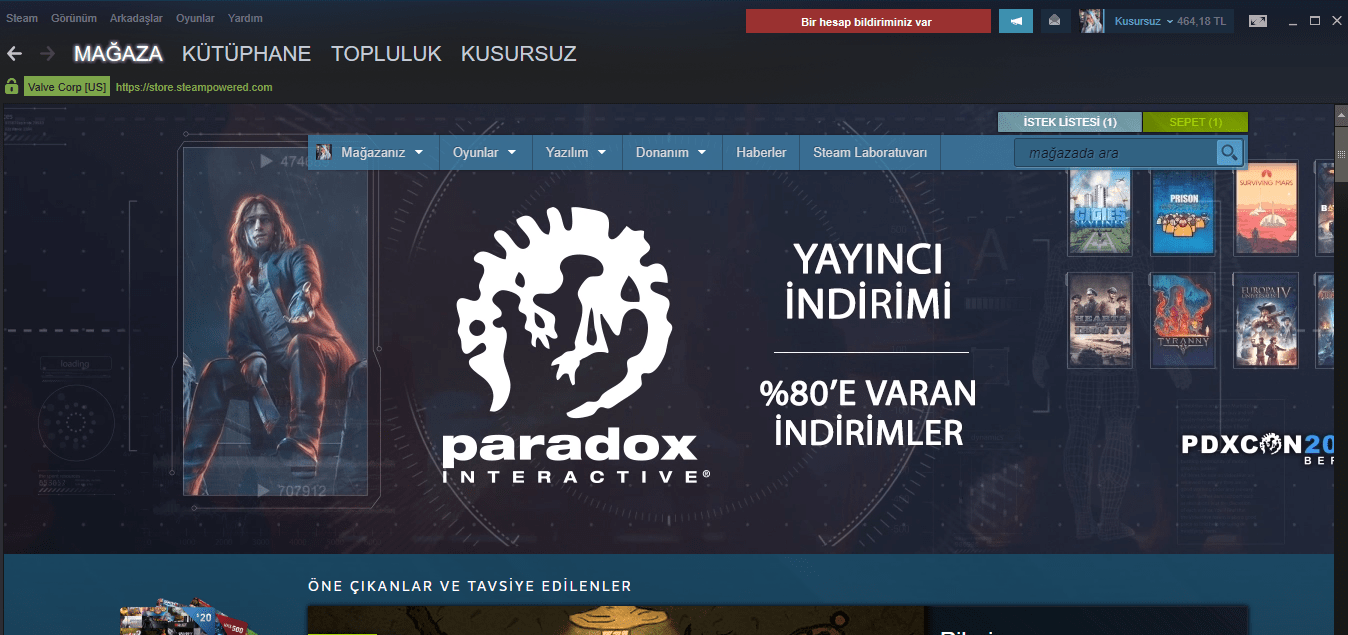The height and width of the screenshot is (635, 1348).
Task: Switch to the KUSURSUZ profile tab
Action: (518, 53)
